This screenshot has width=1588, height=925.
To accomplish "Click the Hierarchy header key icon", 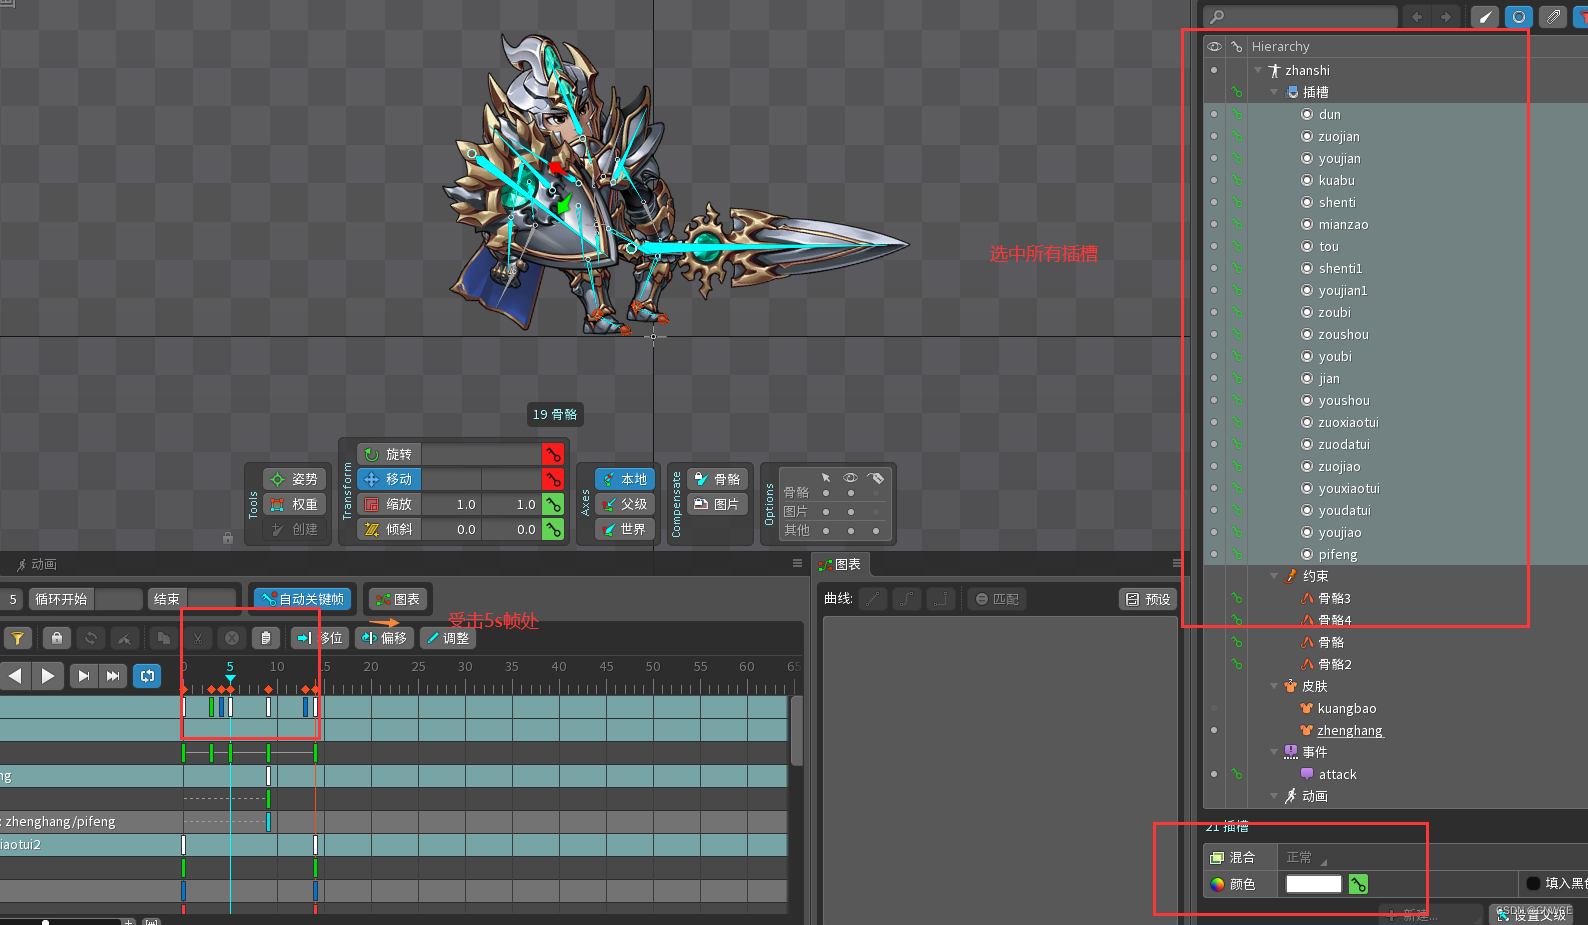I will (x=1237, y=46).
